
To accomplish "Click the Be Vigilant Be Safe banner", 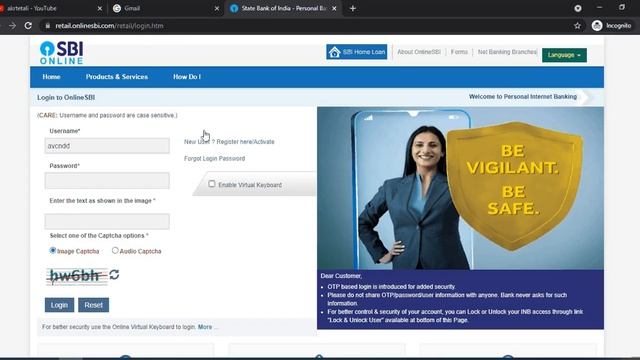I will coord(460,188).
